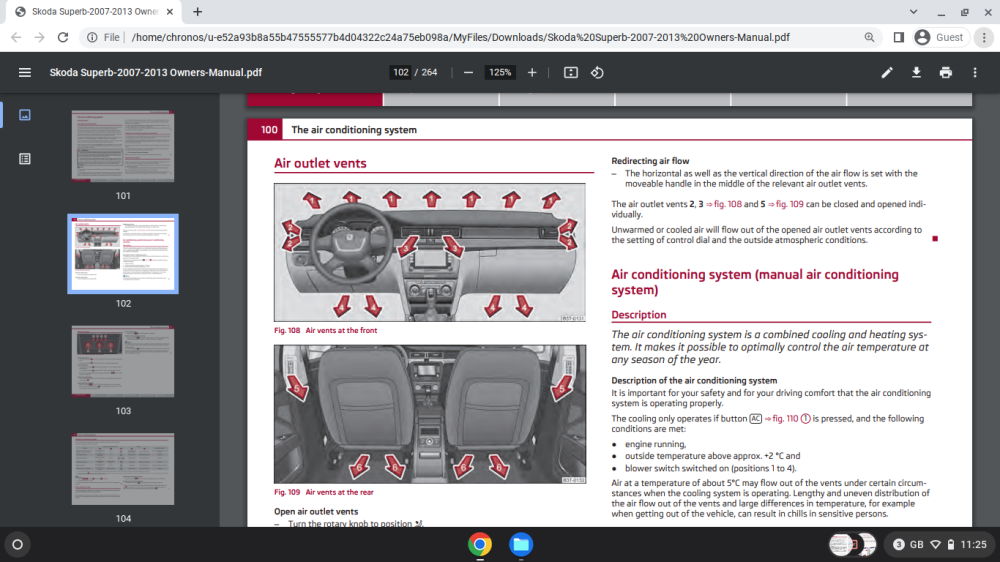Viewport: 1000px width, 562px height.
Task: Click the Air outlet vents heading
Action: click(320, 163)
